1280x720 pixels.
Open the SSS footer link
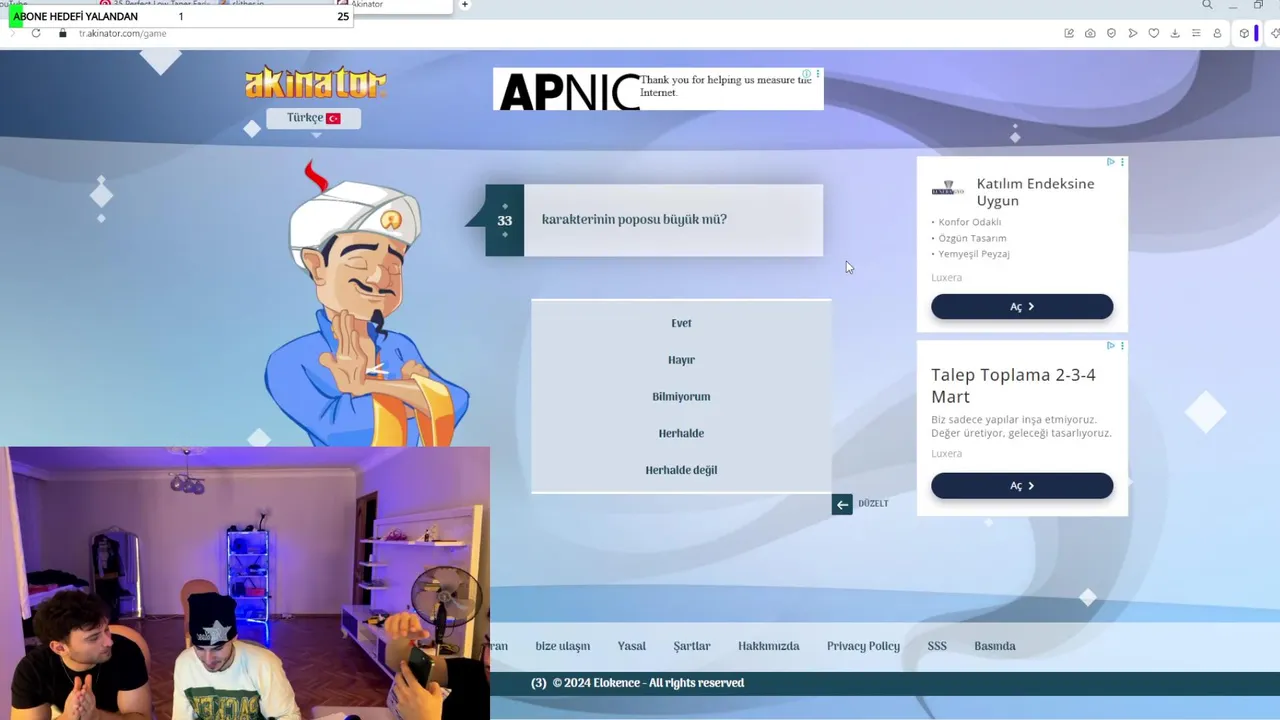[x=937, y=646]
